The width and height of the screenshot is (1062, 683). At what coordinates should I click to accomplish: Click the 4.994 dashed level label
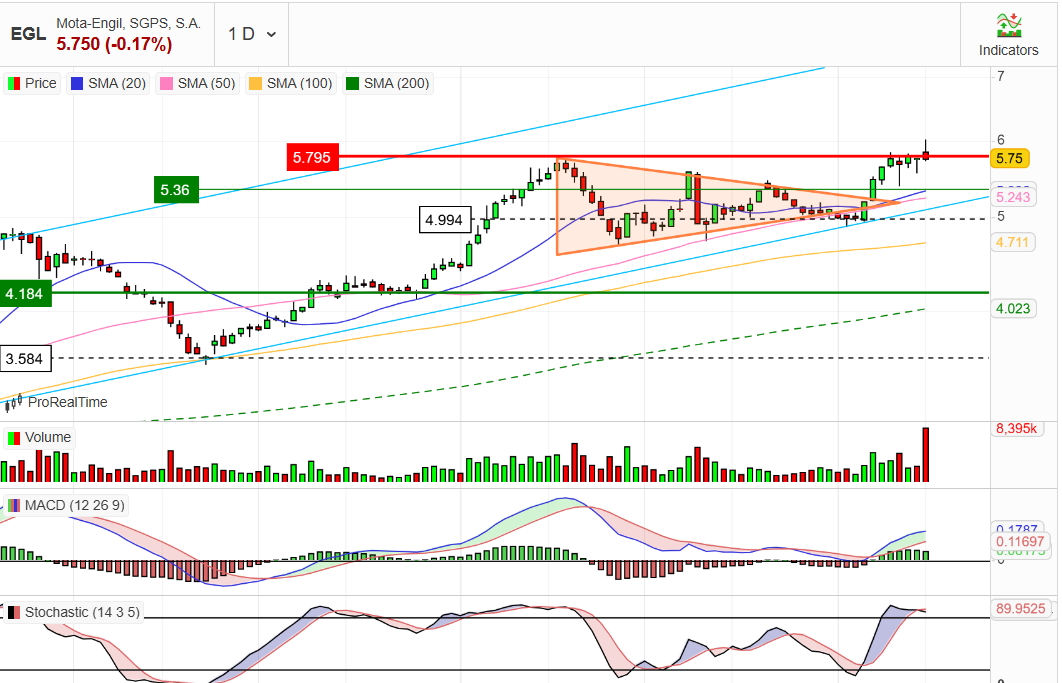point(444,220)
